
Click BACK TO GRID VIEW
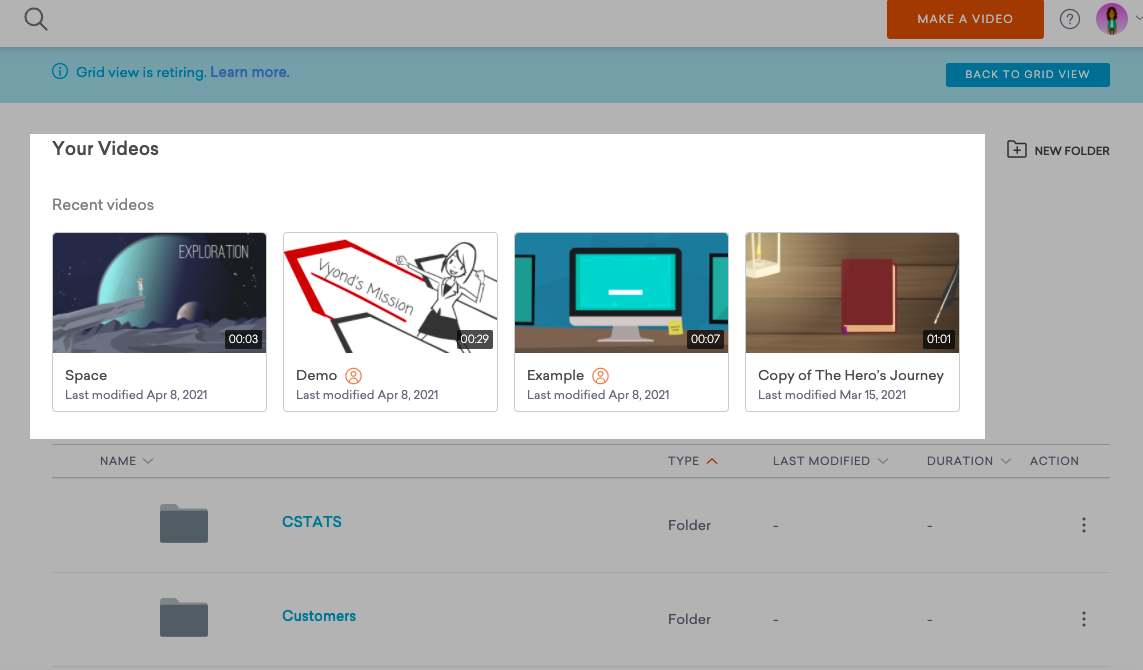pyautogui.click(x=1027, y=74)
